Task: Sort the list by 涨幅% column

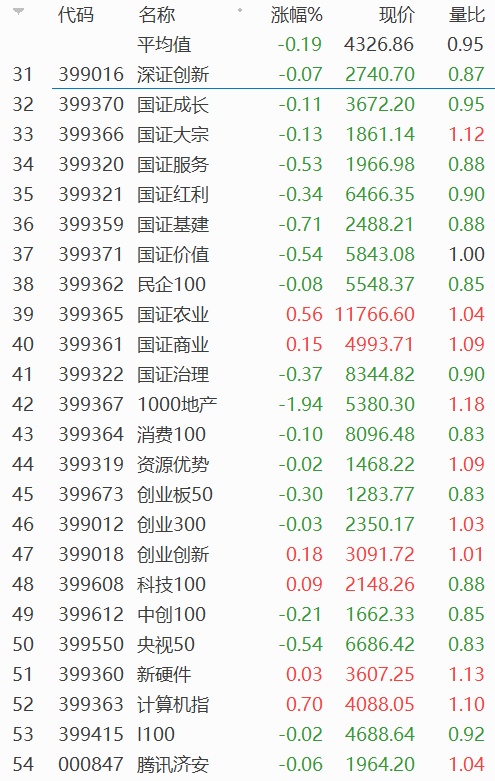Action: 297,15
